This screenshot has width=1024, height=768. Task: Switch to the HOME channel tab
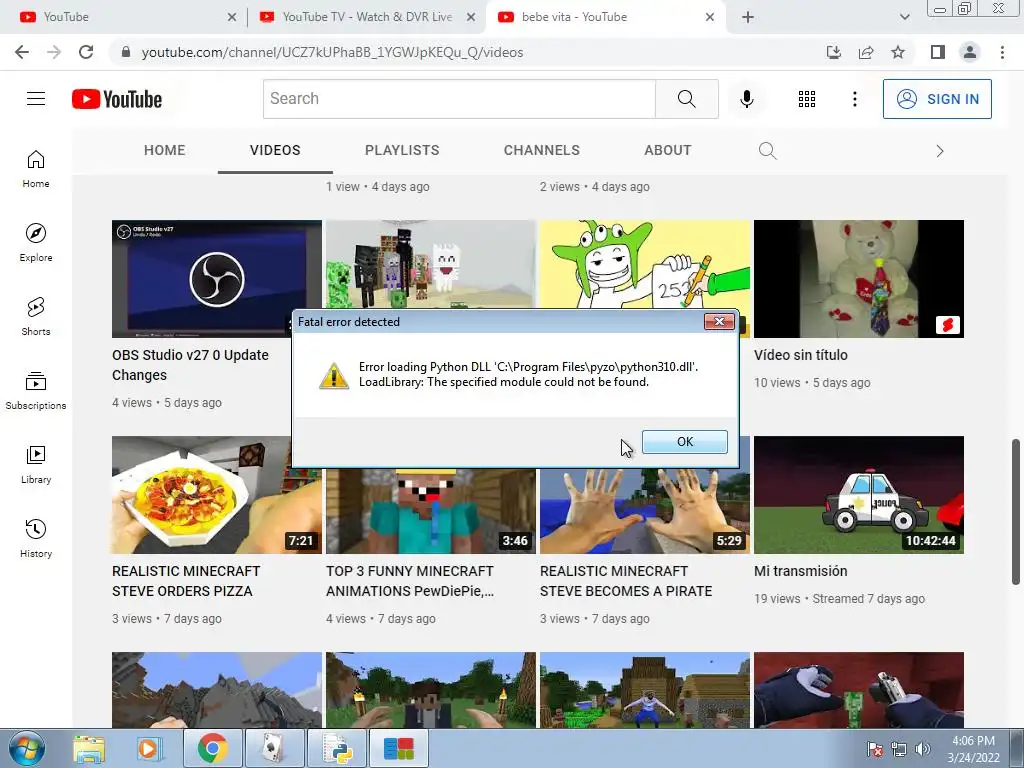pyautogui.click(x=165, y=150)
